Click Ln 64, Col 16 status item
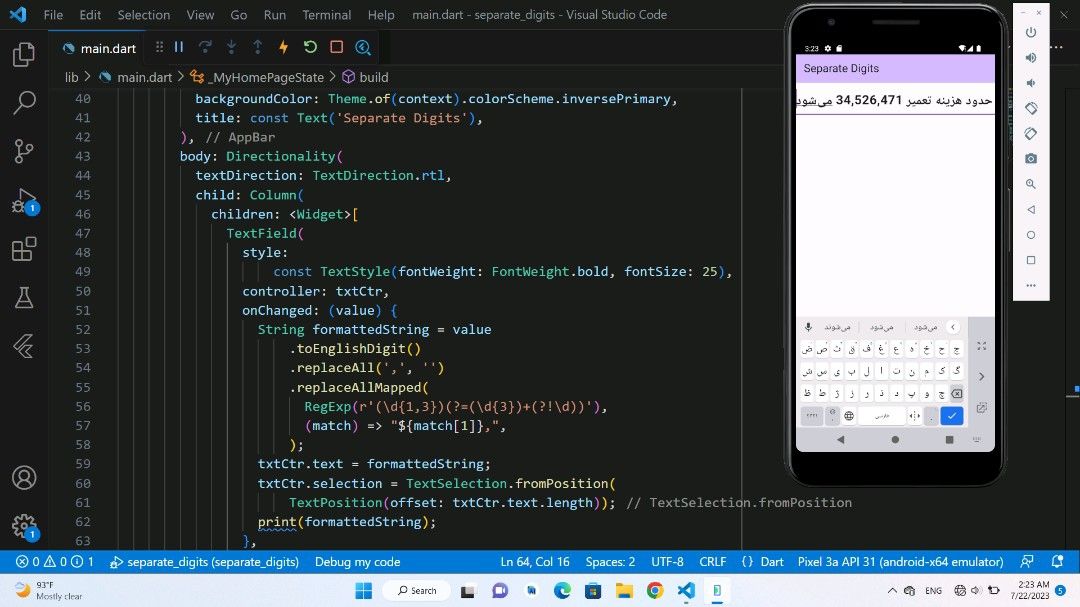Viewport: 1080px width, 607px height. coord(534,562)
